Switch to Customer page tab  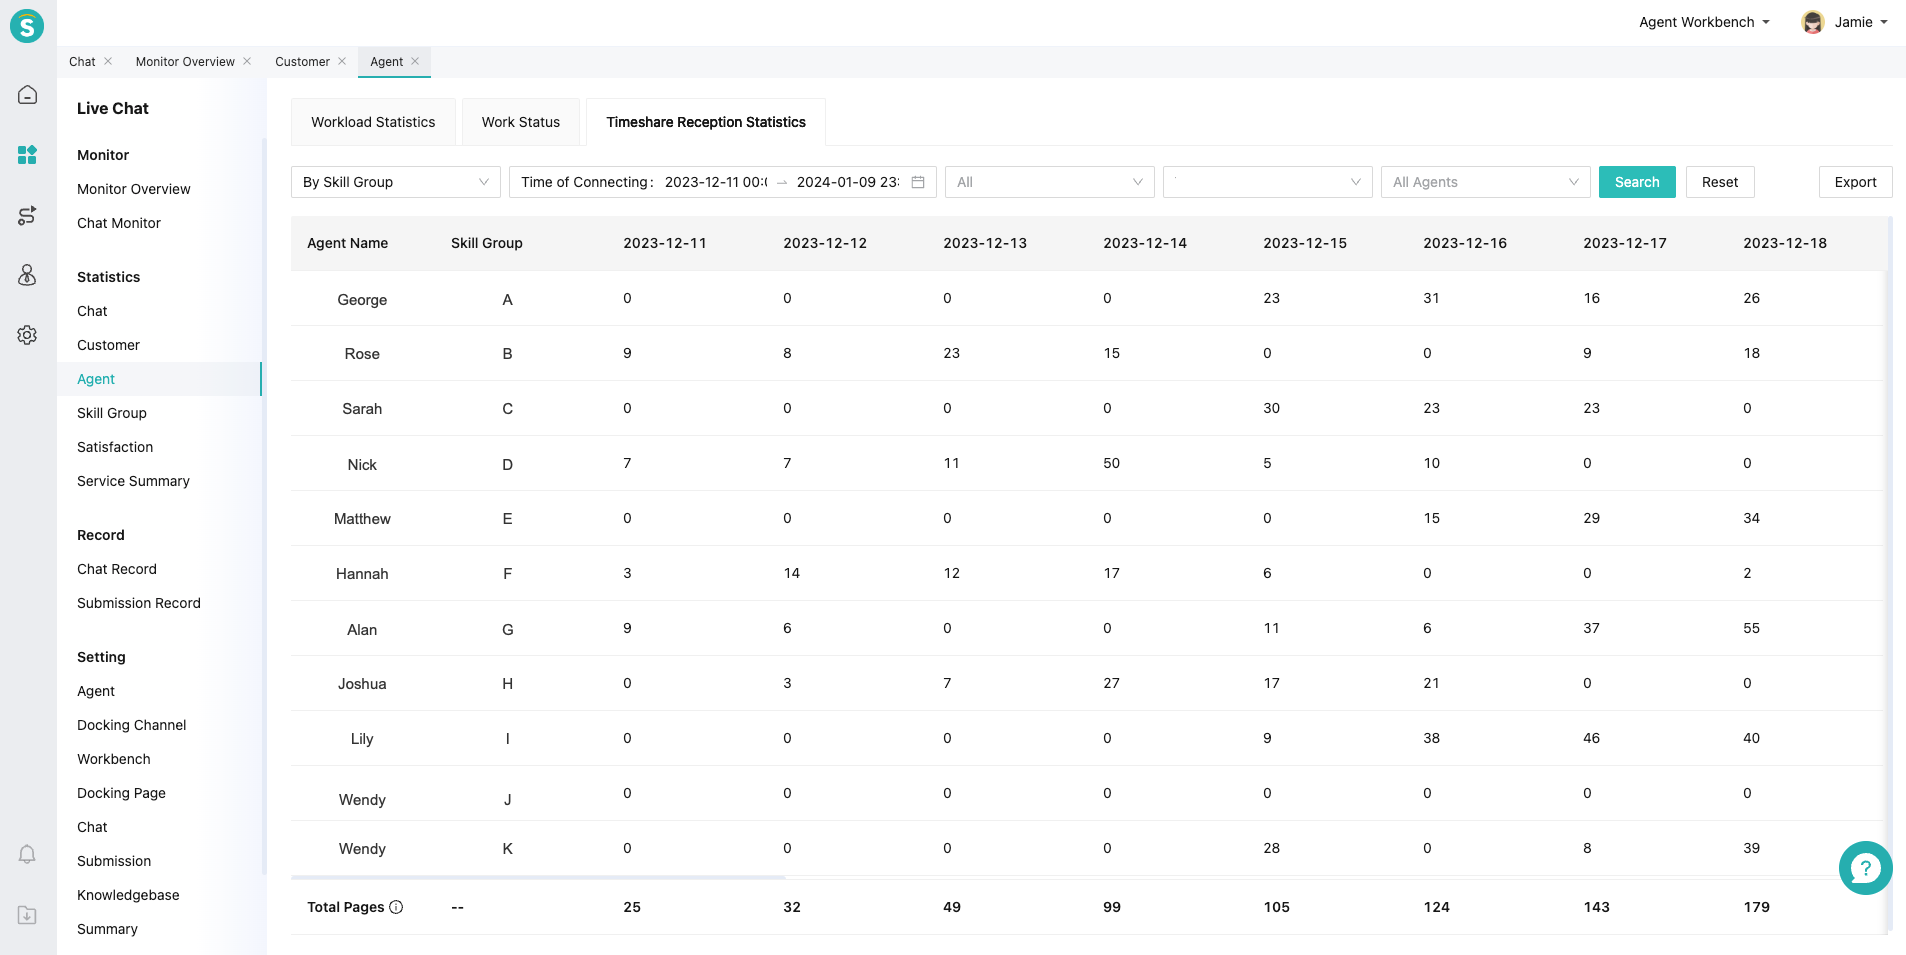coord(302,61)
